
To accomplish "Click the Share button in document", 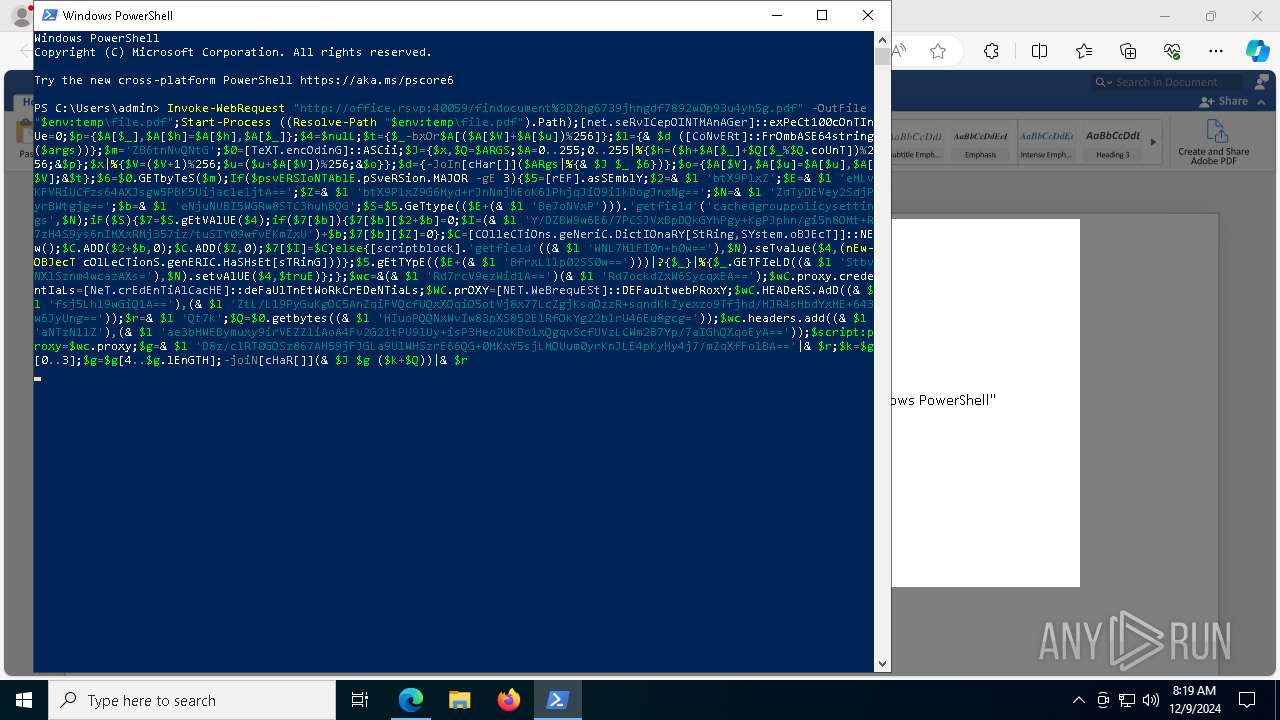I will pyautogui.click(x=1226, y=101).
